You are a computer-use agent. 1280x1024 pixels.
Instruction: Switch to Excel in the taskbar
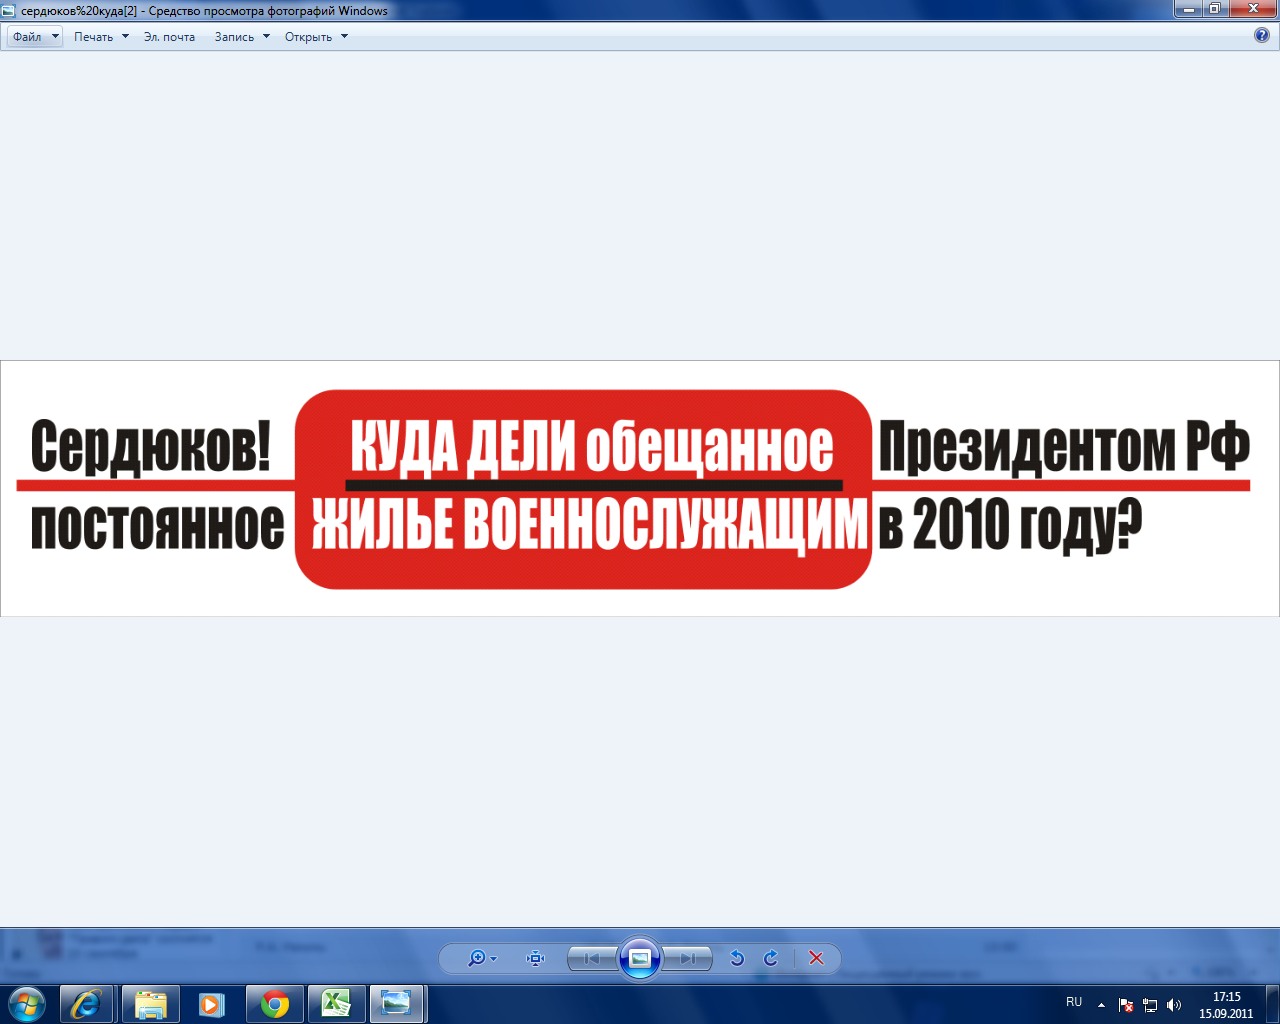pos(336,1003)
